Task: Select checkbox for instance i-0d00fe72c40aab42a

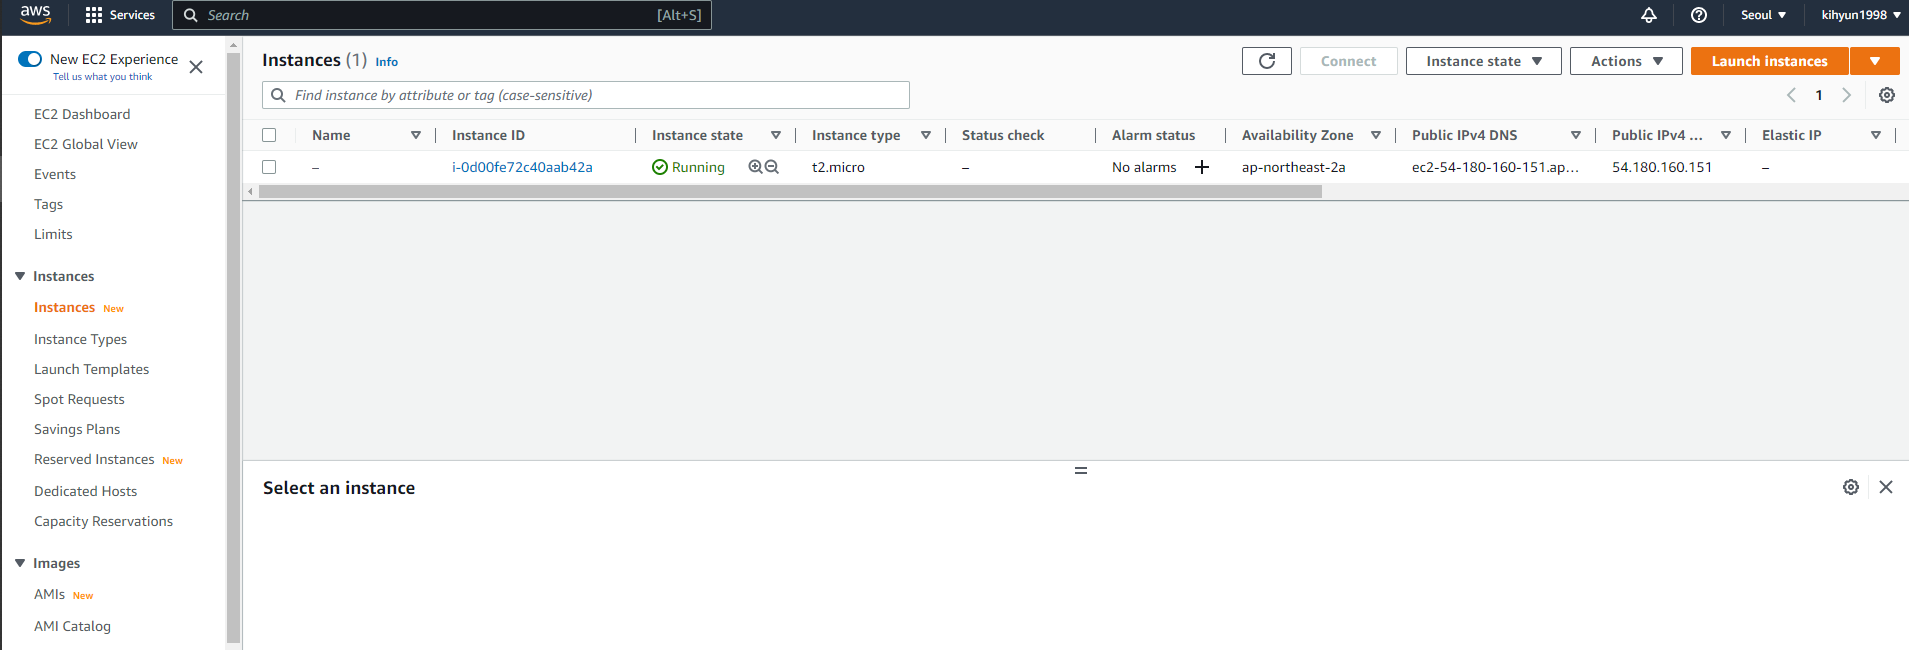Action: coord(269,167)
